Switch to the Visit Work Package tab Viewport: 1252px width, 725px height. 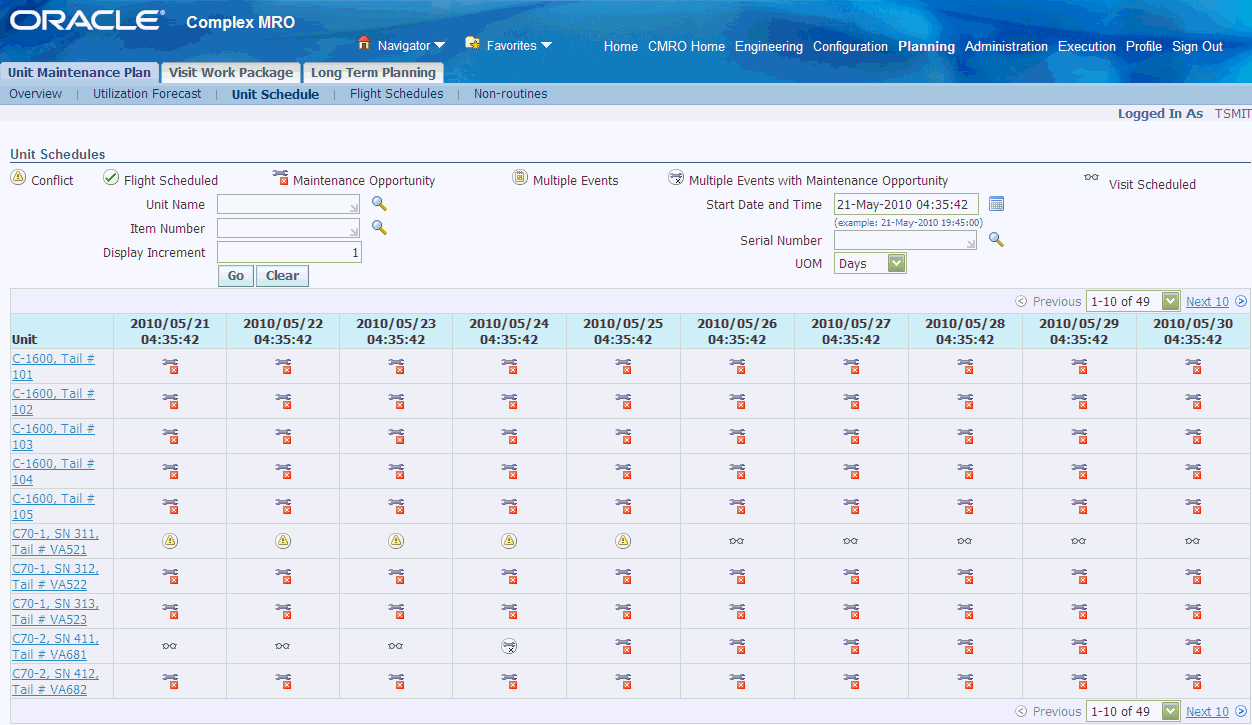pos(231,72)
